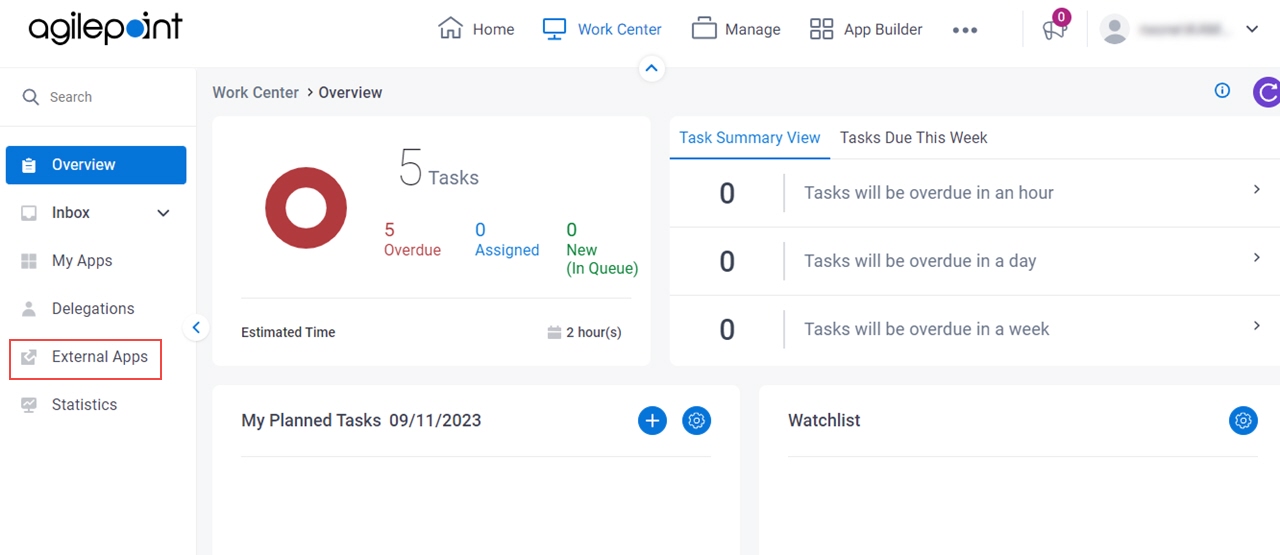The image size is (1280, 555).
Task: Add a planned task with plus icon
Action: tap(652, 421)
